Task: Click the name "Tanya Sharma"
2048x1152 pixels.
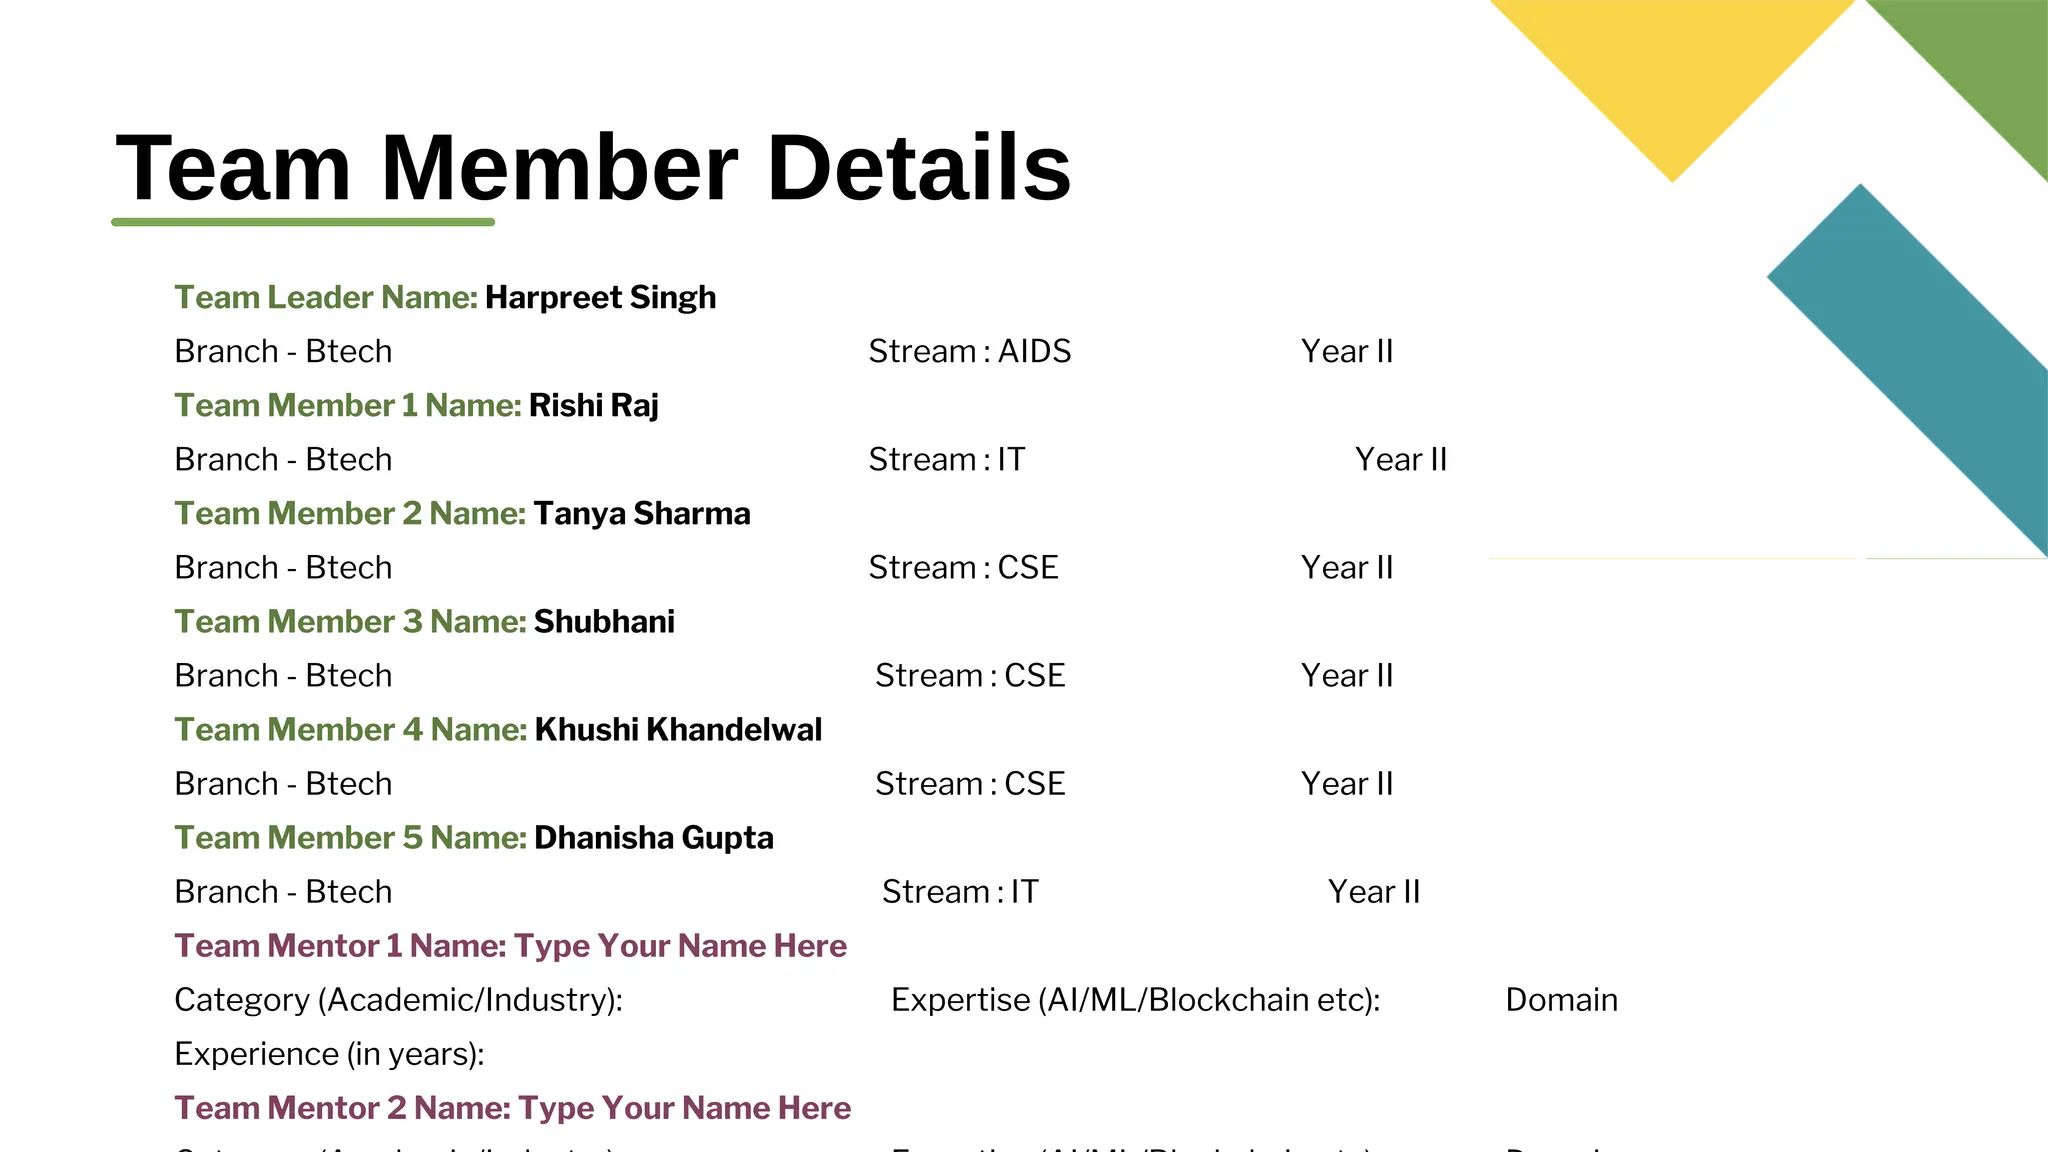Action: (641, 514)
